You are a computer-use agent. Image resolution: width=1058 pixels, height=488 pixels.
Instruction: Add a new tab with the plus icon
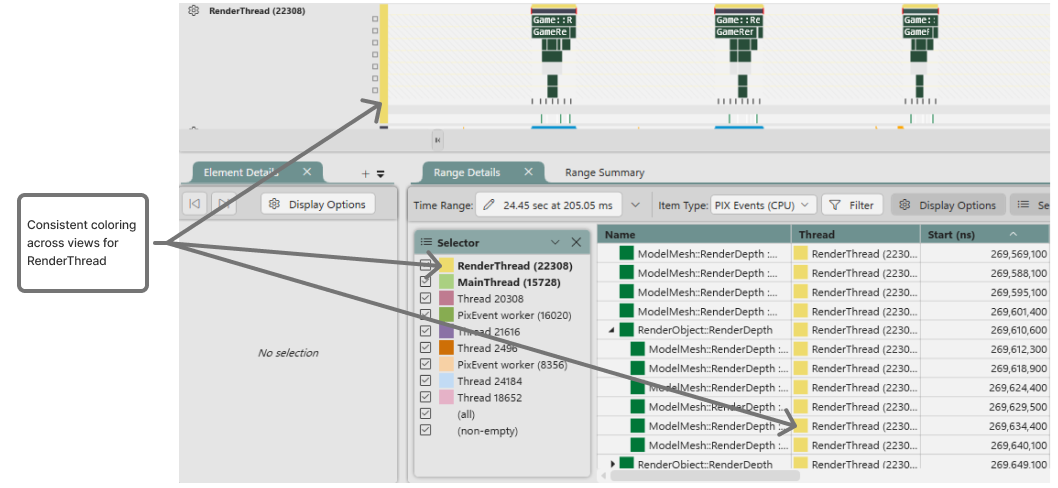pos(365,173)
